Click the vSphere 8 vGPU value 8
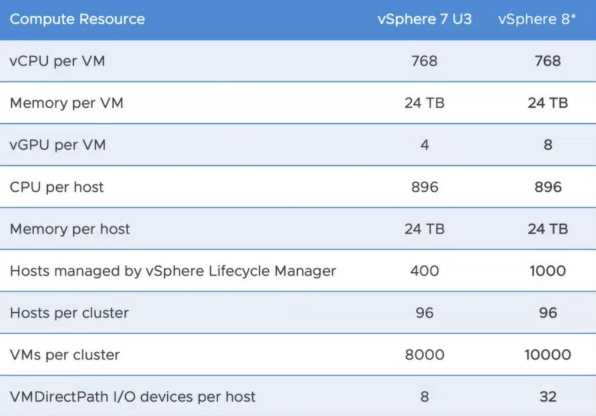The image size is (596, 416). [x=548, y=145]
